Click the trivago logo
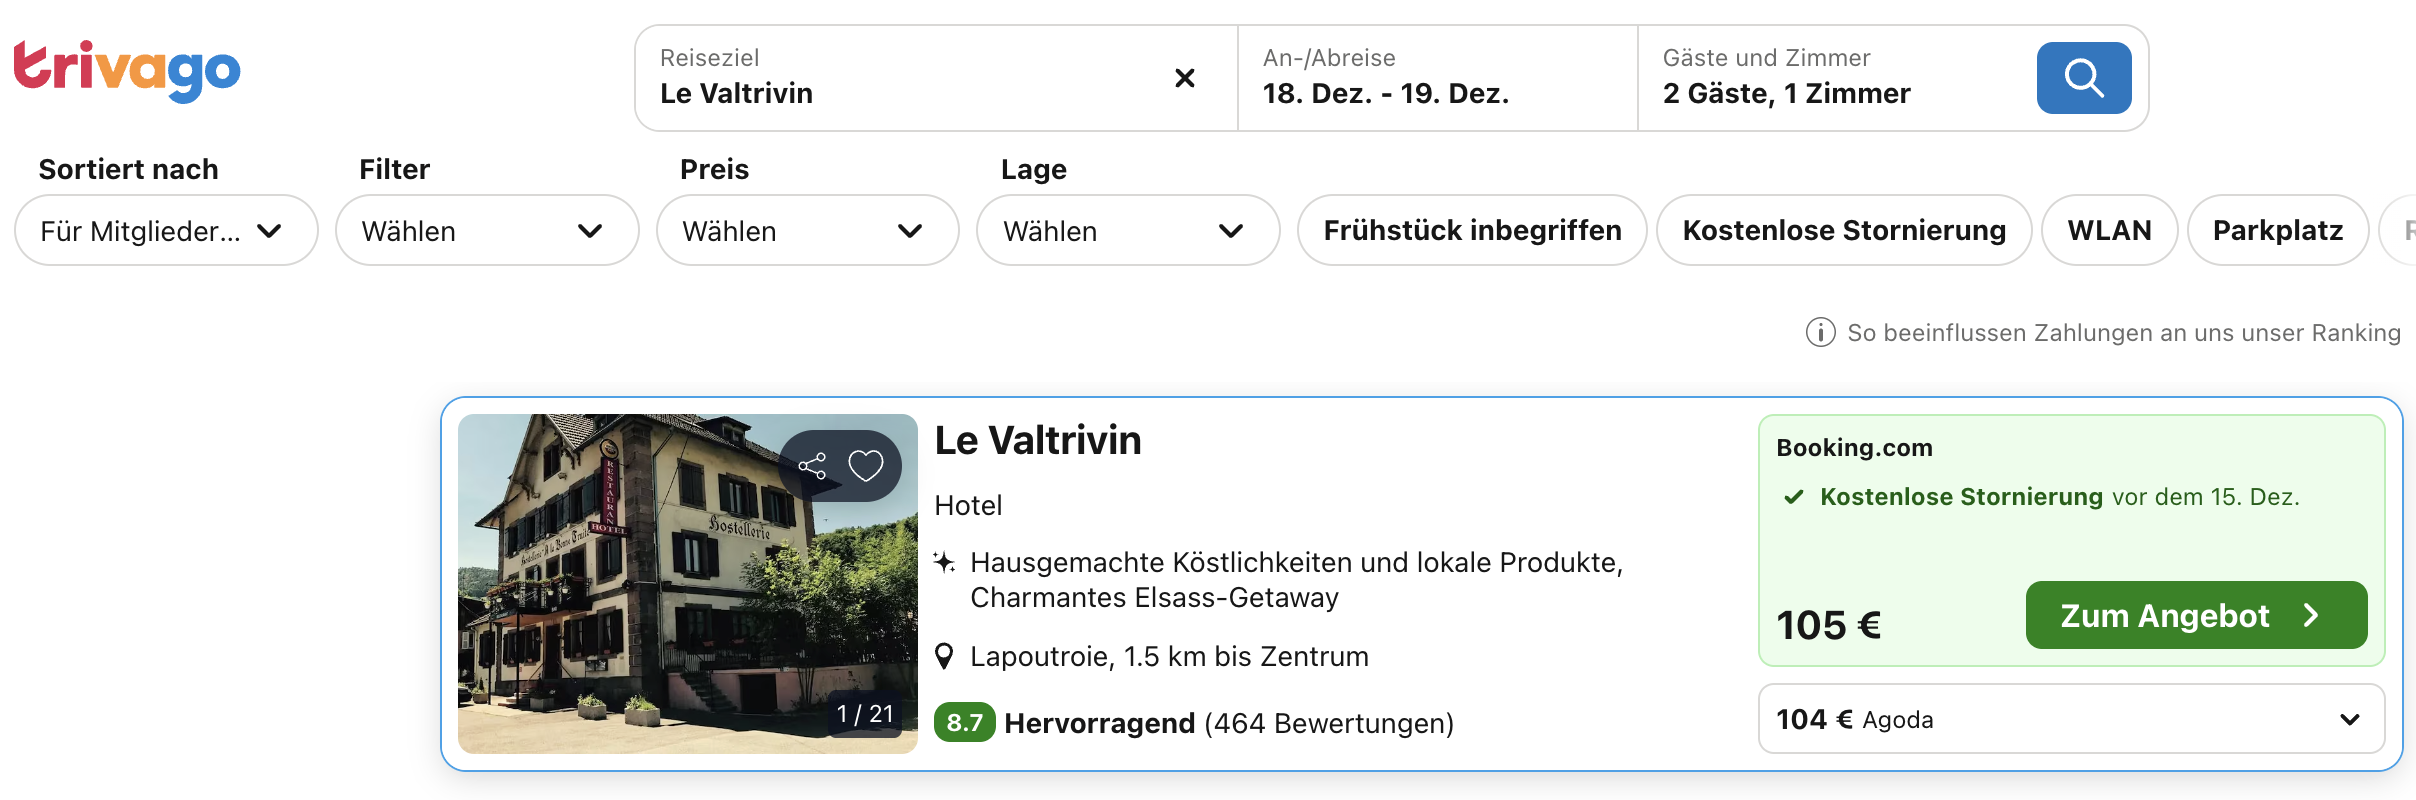The width and height of the screenshot is (2416, 800). pyautogui.click(x=127, y=71)
